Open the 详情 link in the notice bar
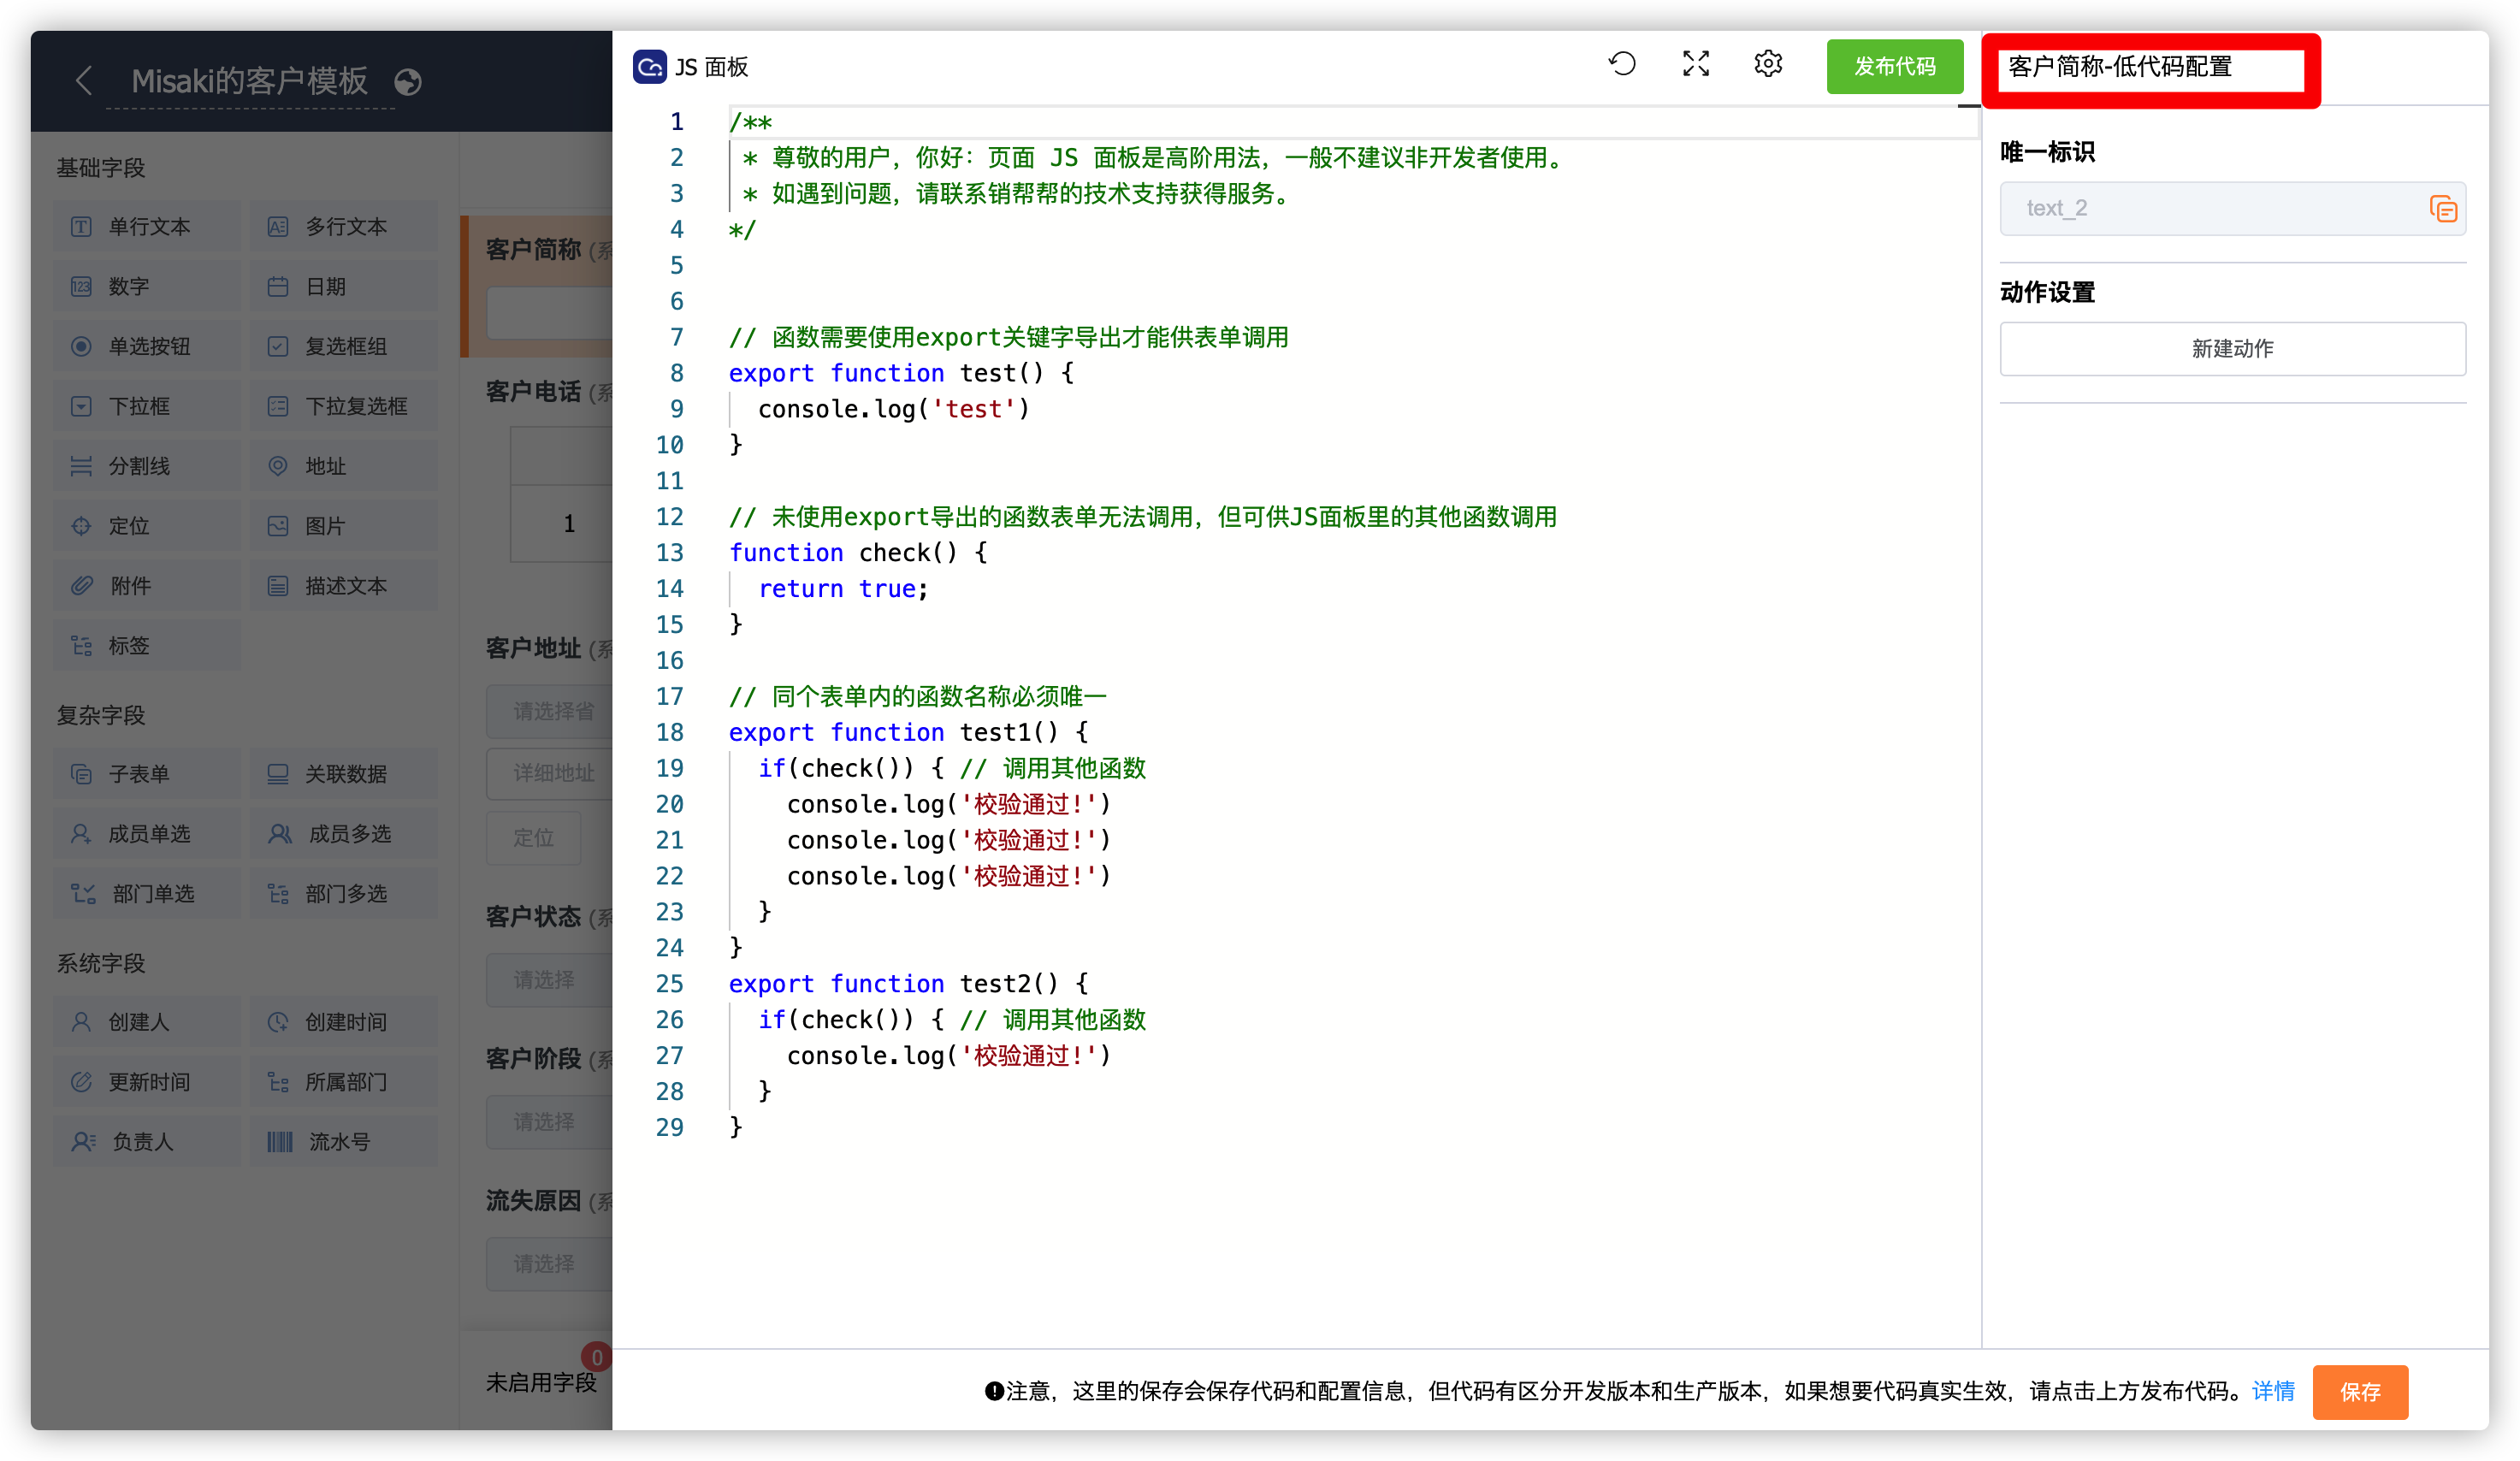The image size is (2520, 1461). click(2272, 1392)
